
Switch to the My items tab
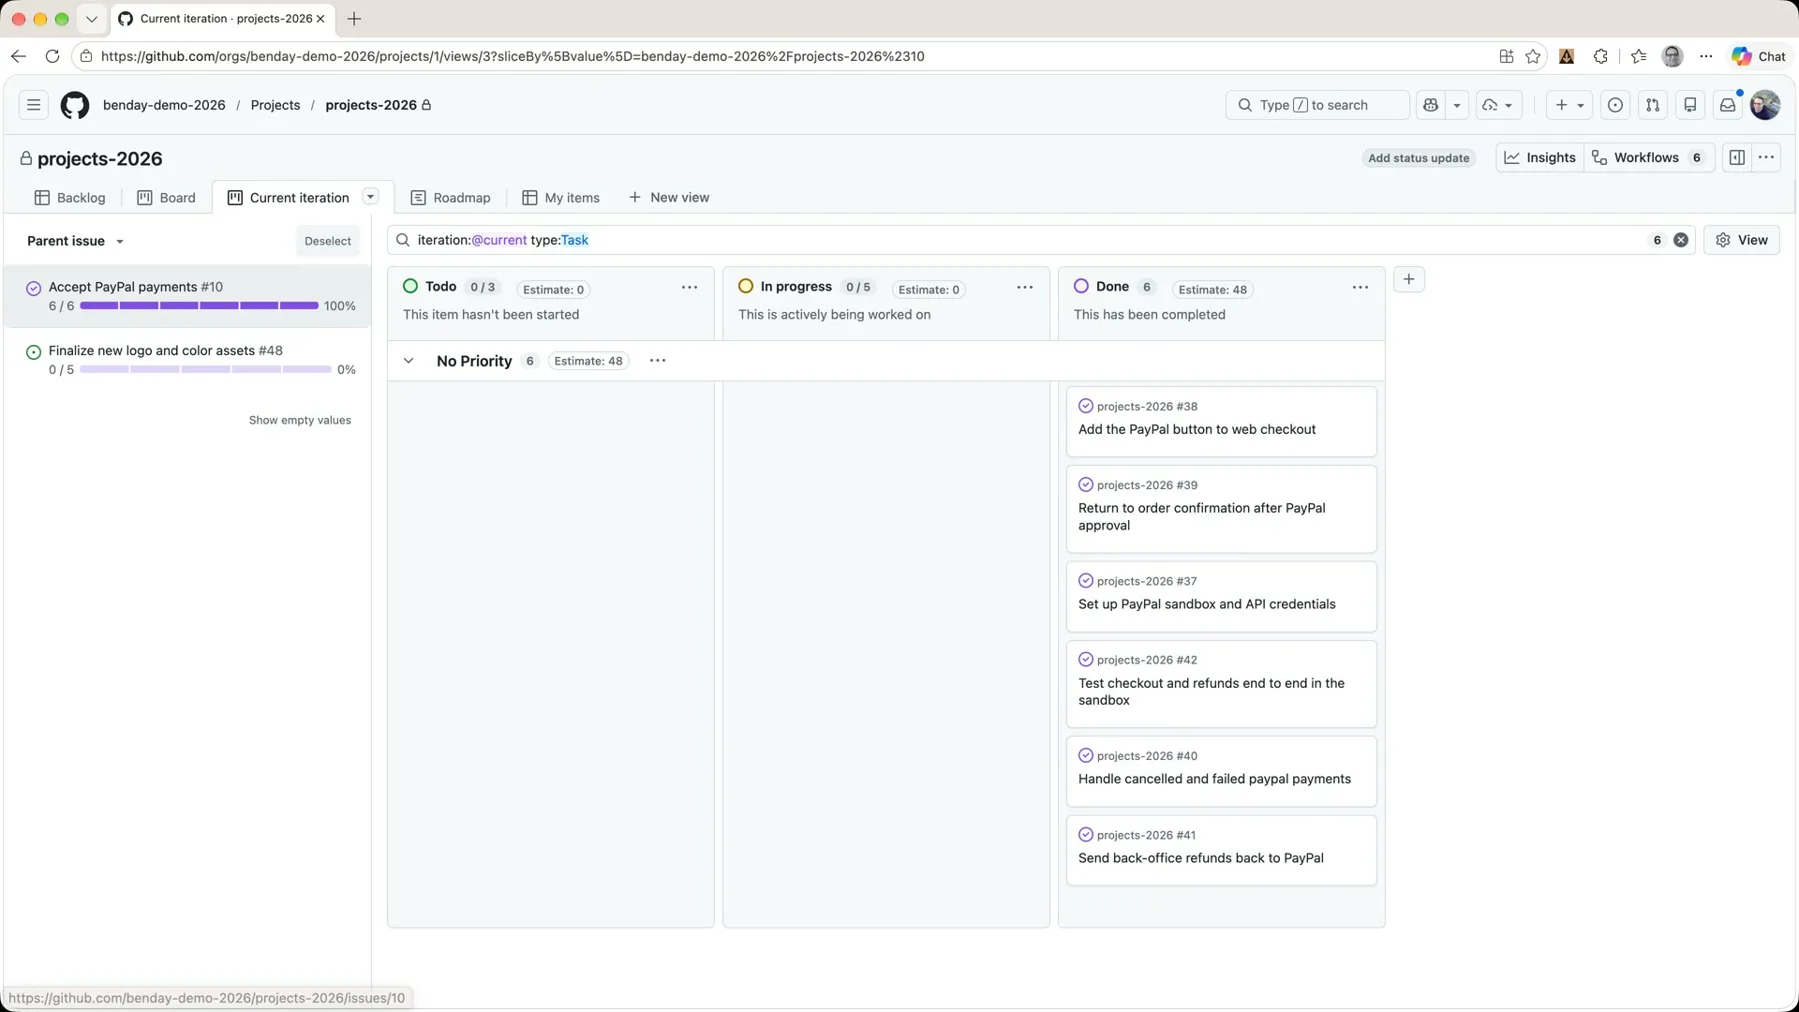pos(561,198)
